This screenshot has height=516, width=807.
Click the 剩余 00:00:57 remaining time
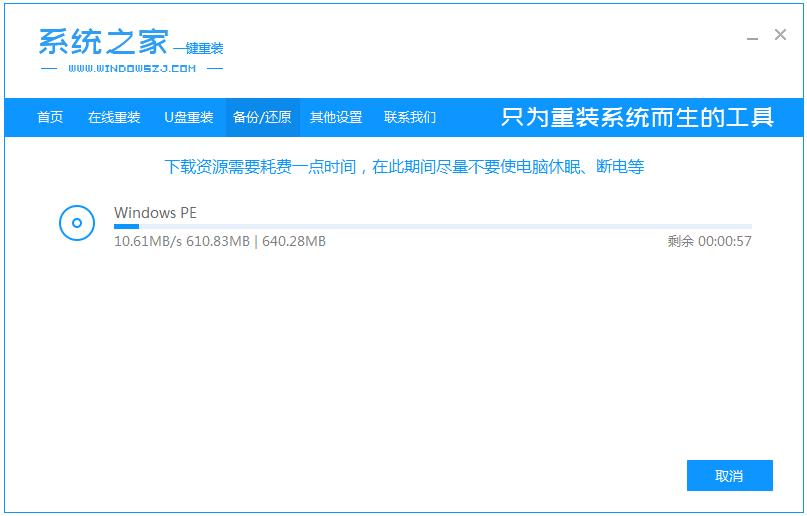click(710, 241)
